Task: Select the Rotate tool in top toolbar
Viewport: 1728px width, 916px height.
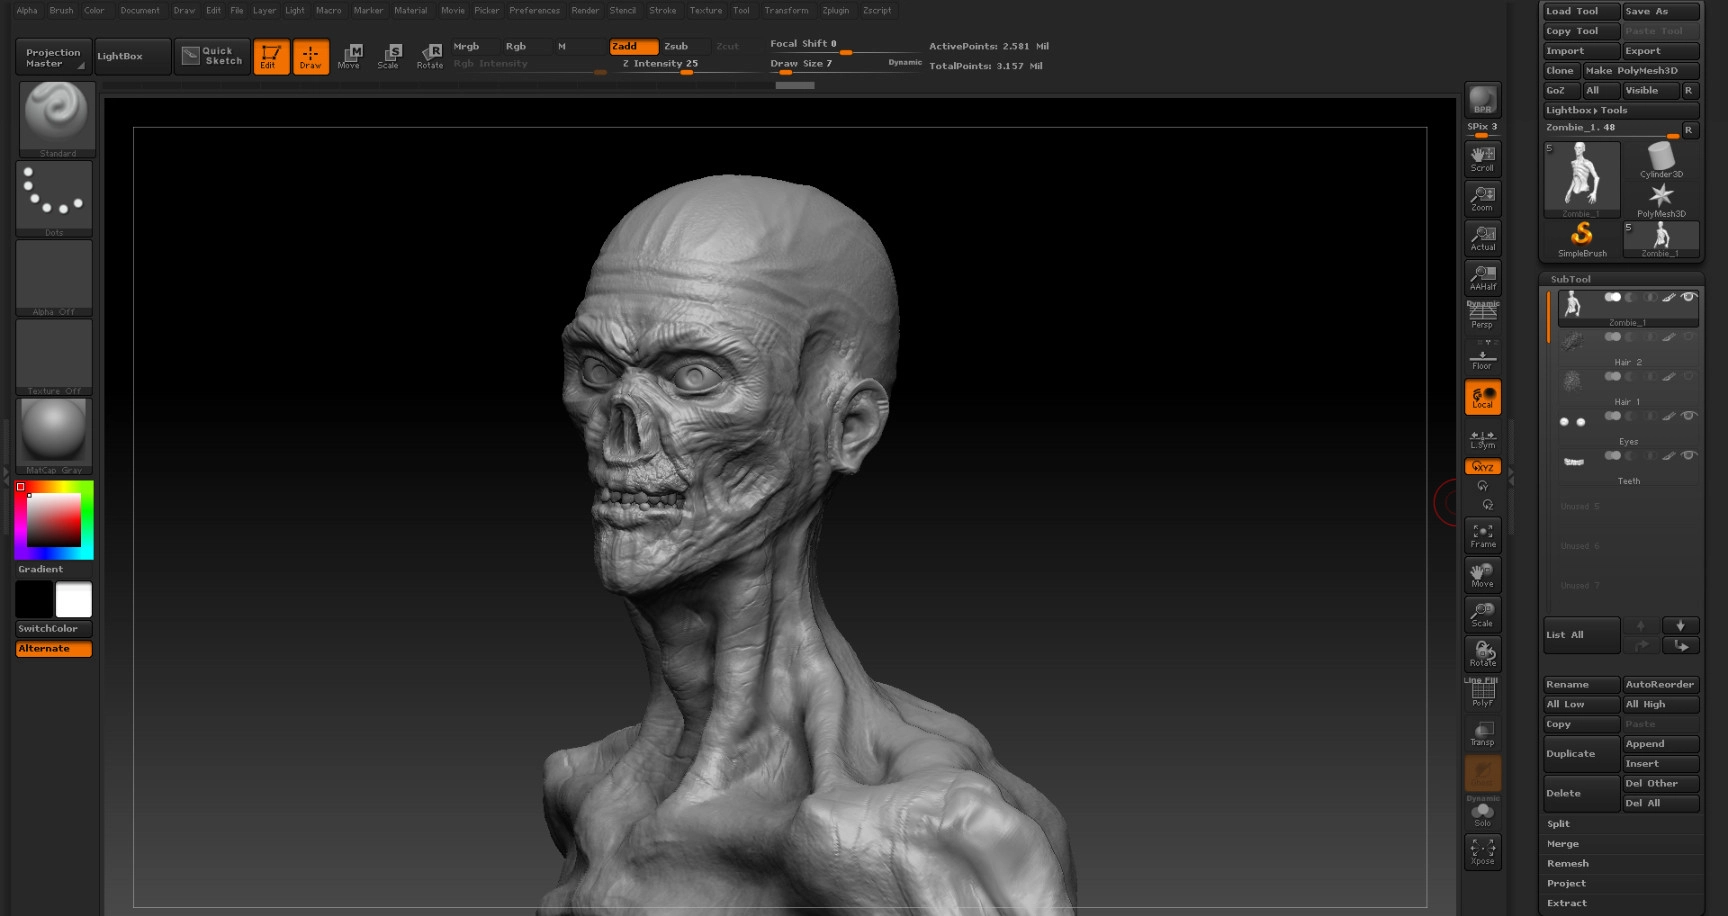Action: [430, 56]
